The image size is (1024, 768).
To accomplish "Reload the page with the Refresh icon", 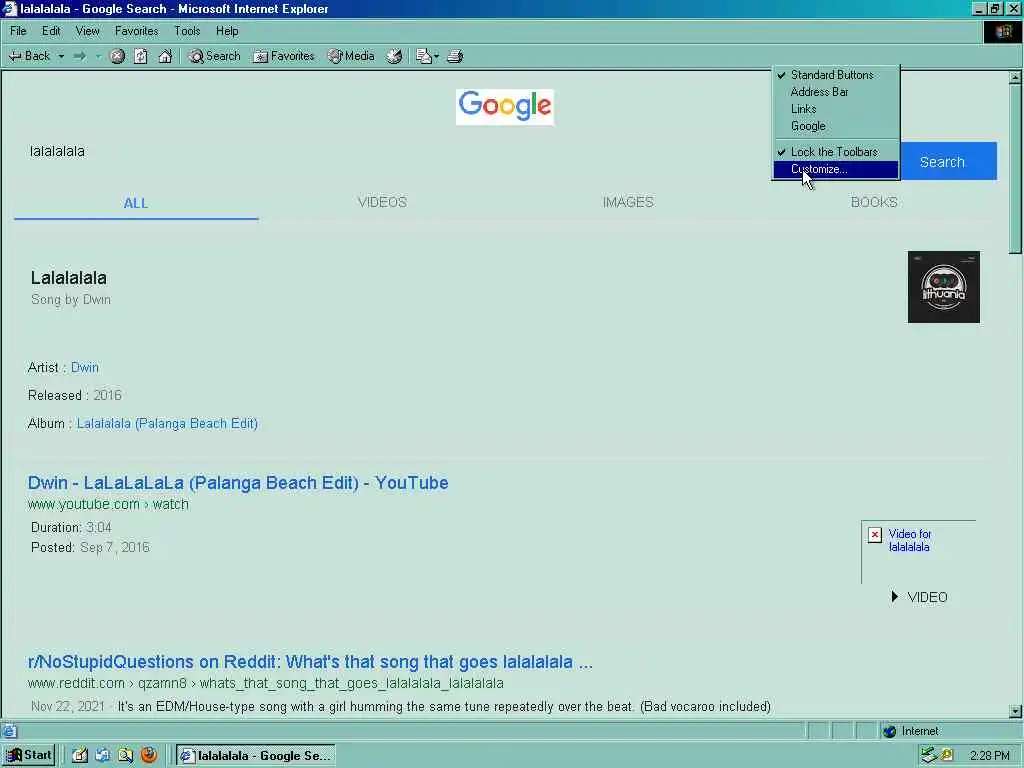I will pos(140,56).
